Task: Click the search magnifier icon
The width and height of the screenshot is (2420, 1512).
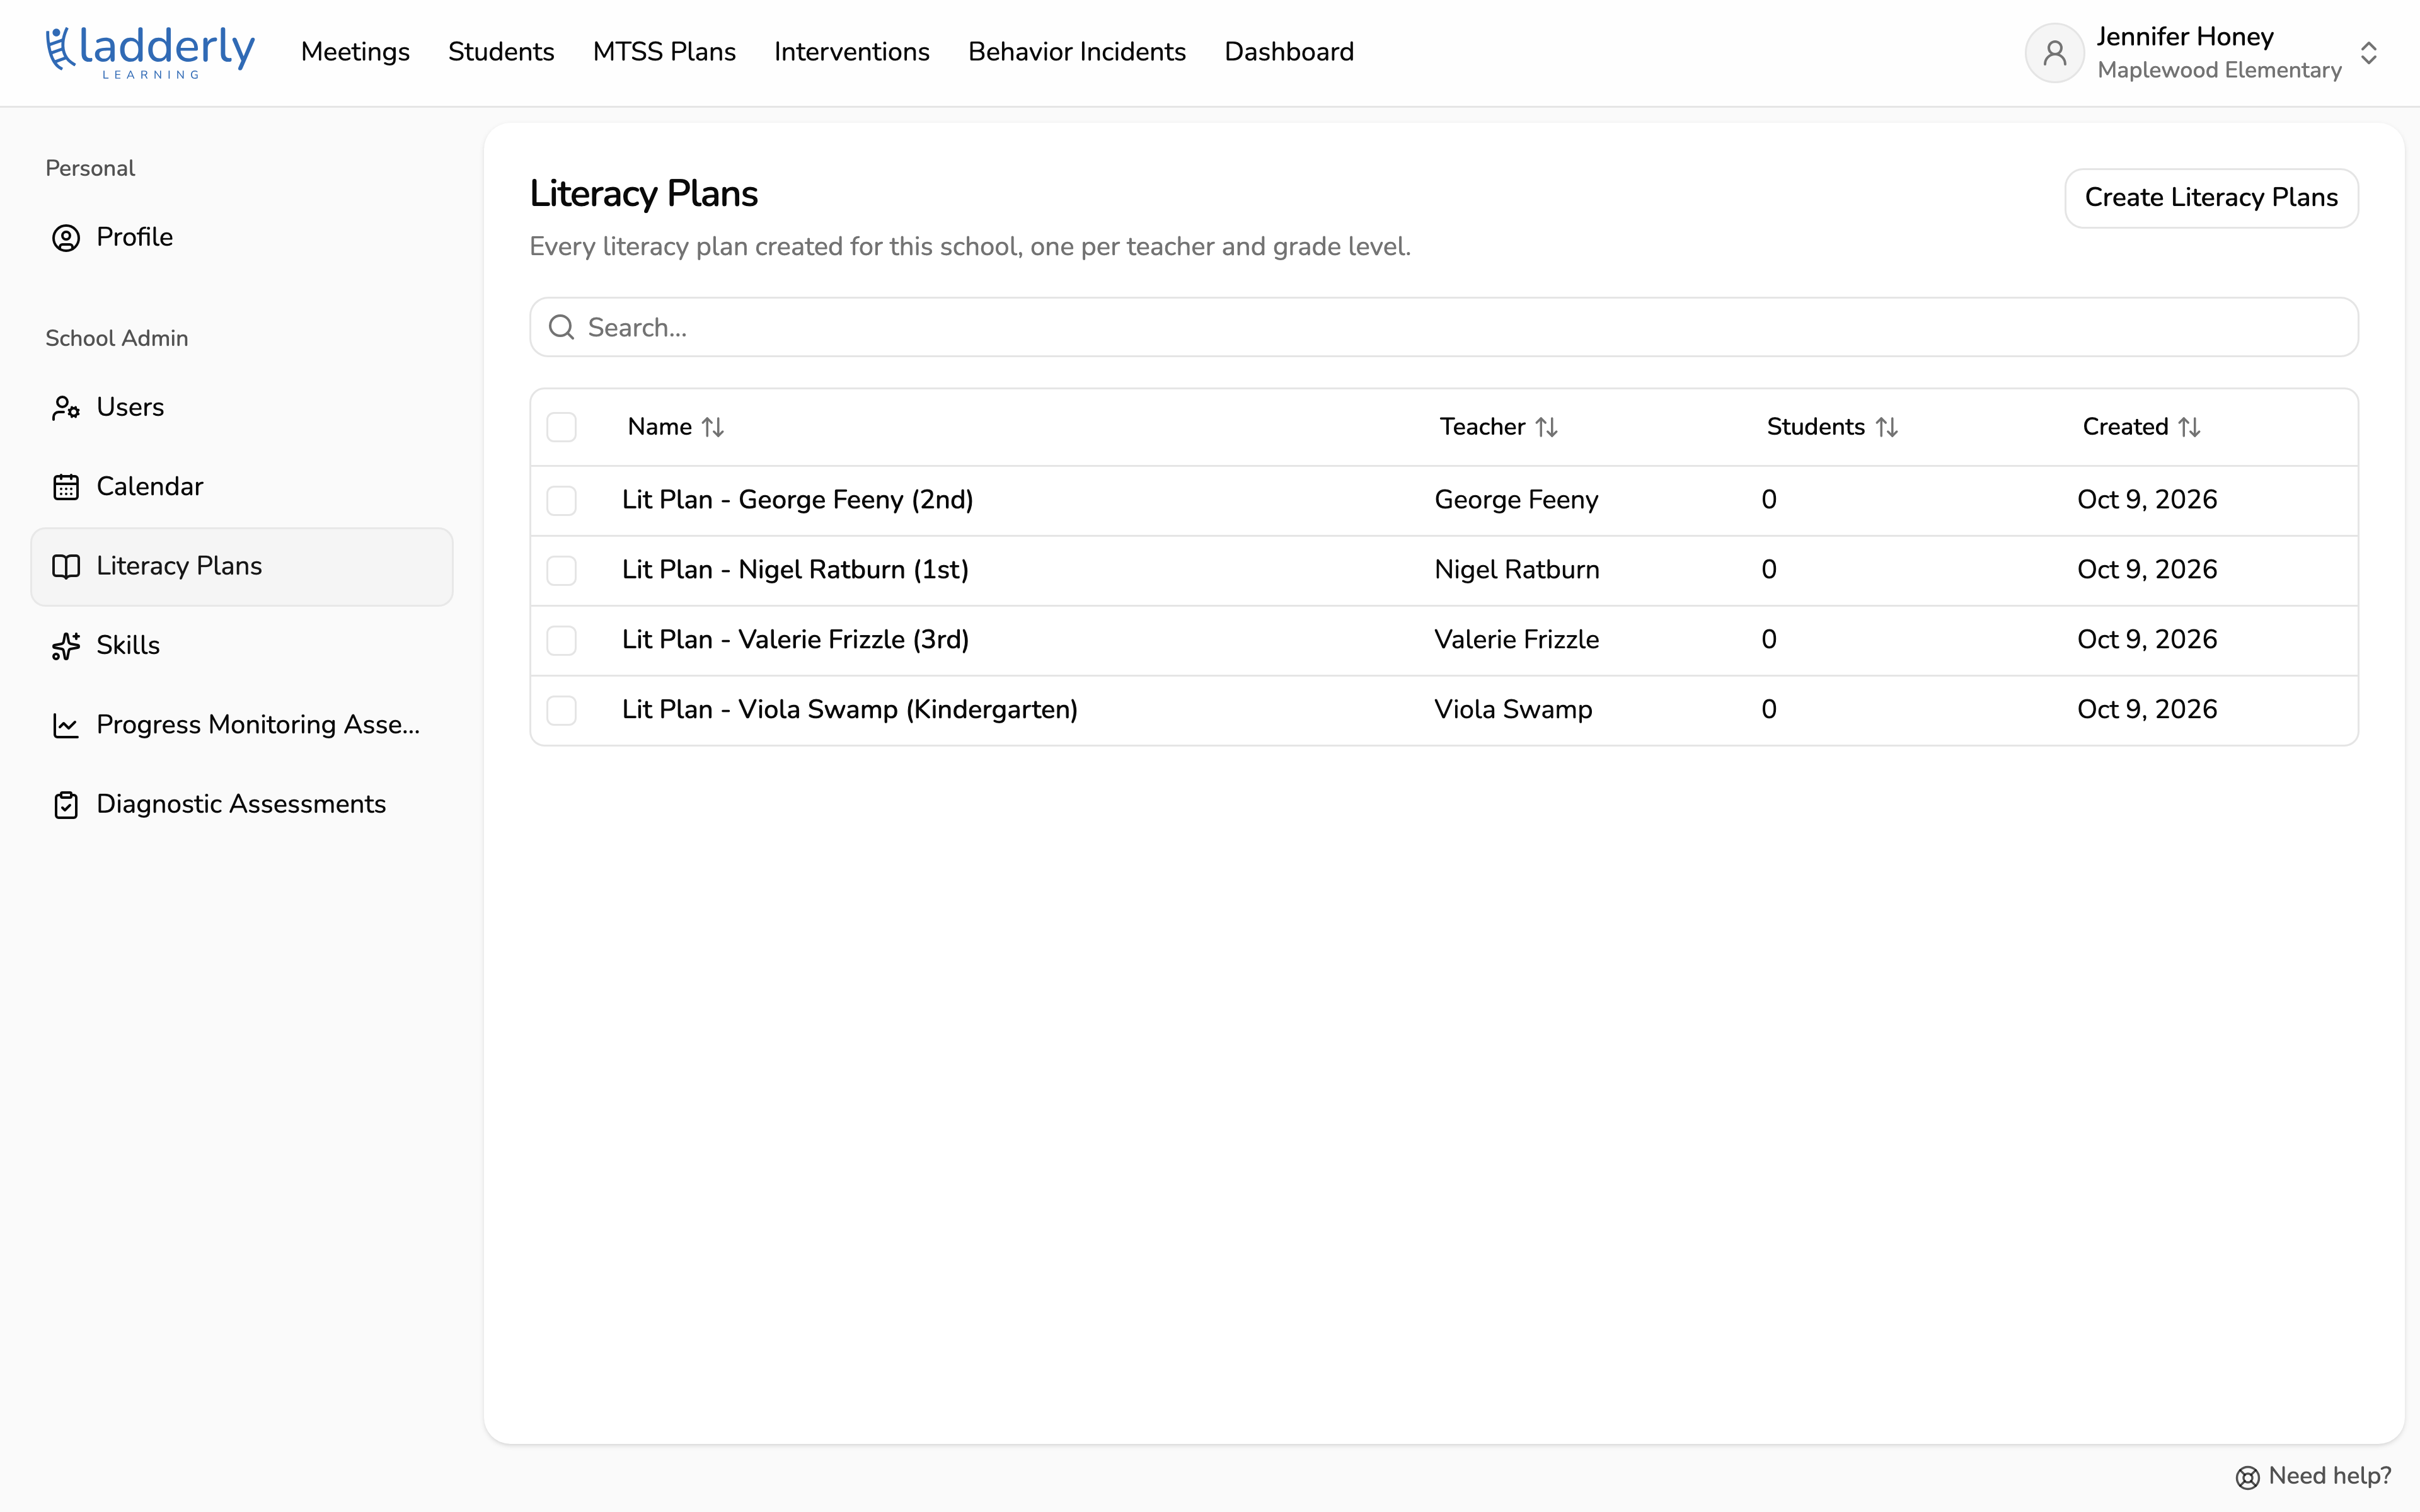Action: (x=562, y=327)
